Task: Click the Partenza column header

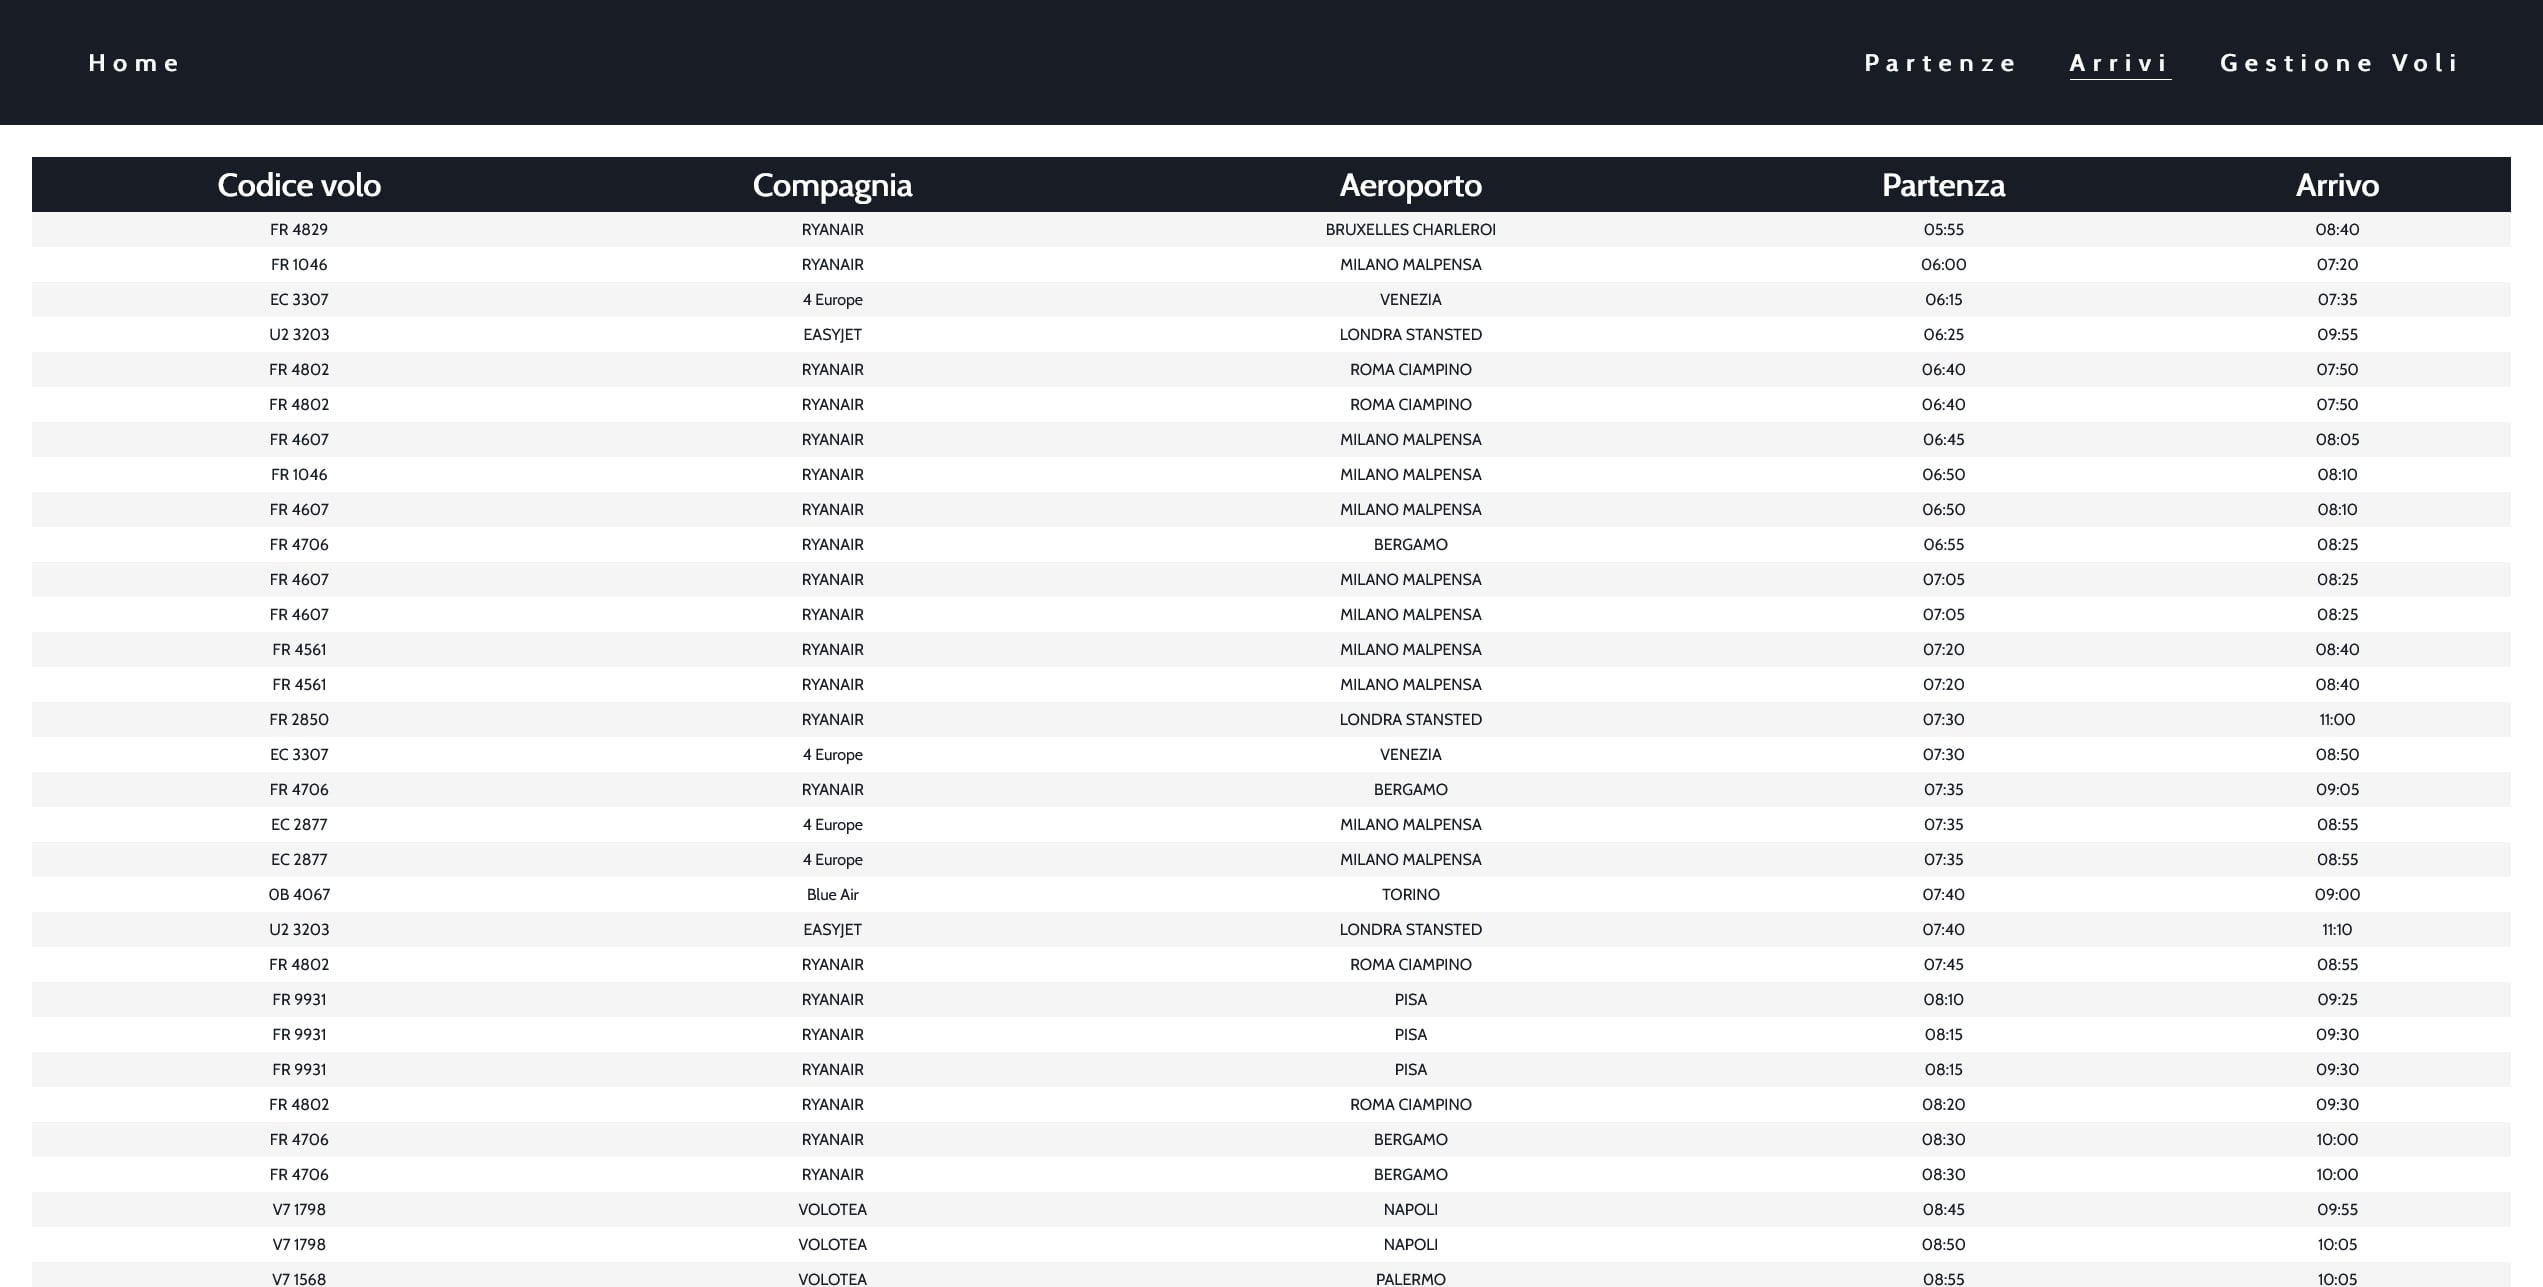Action: tap(1943, 185)
